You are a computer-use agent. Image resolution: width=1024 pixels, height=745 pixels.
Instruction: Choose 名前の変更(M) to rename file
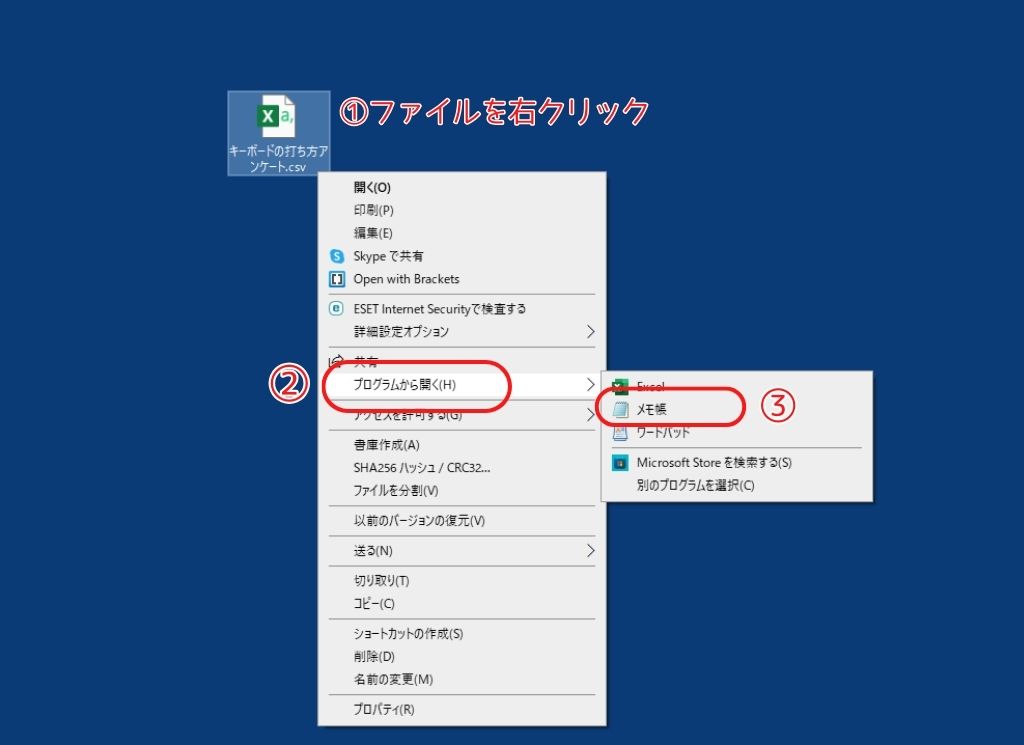[393, 680]
